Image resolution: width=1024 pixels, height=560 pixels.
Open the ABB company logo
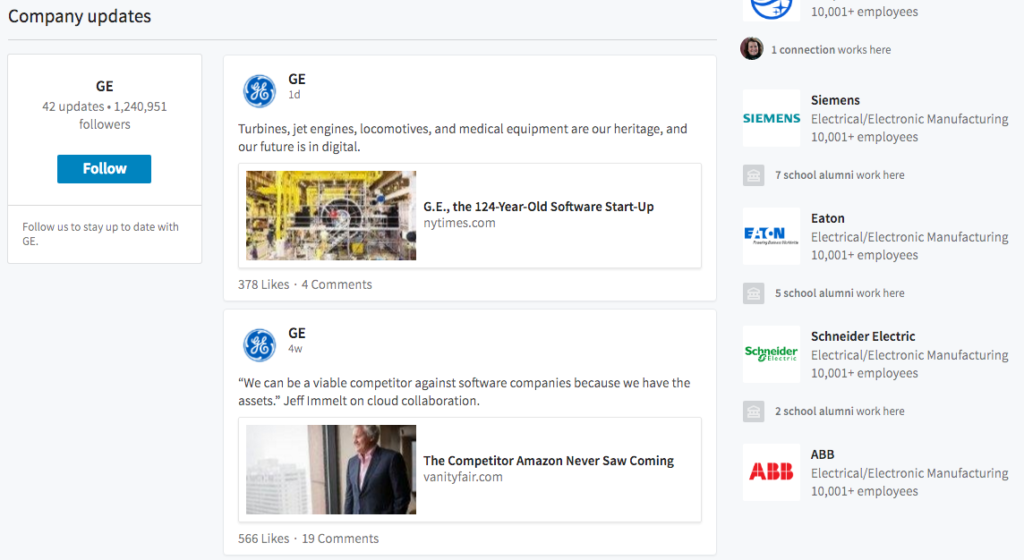[771, 473]
